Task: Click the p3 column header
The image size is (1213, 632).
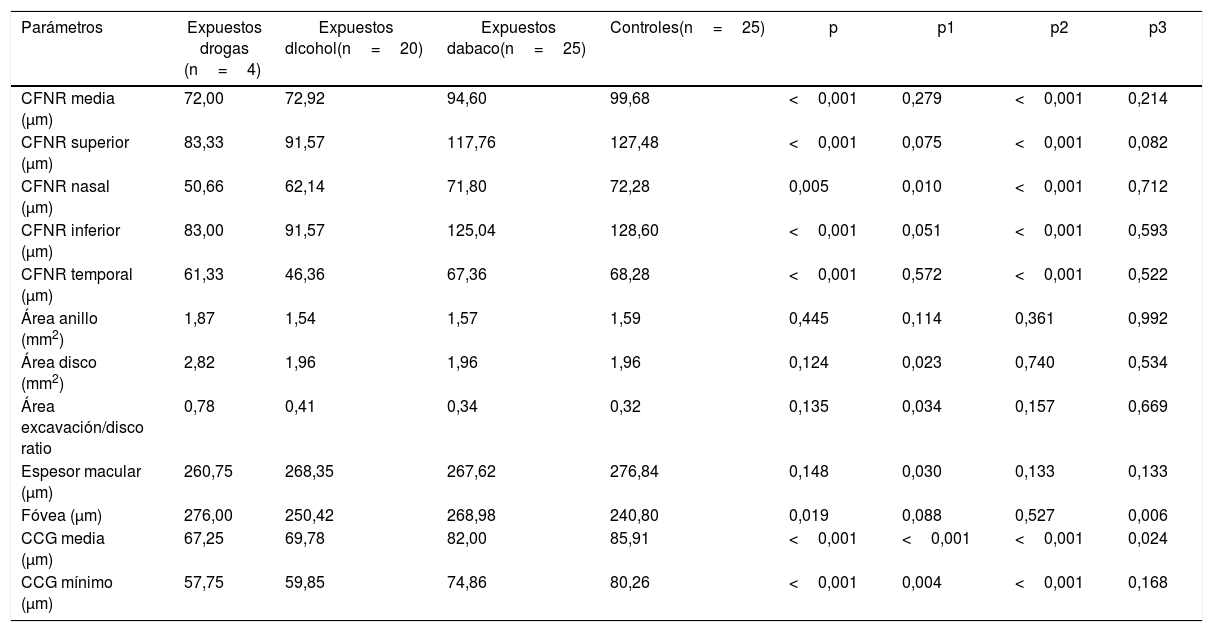Action: tap(1157, 28)
